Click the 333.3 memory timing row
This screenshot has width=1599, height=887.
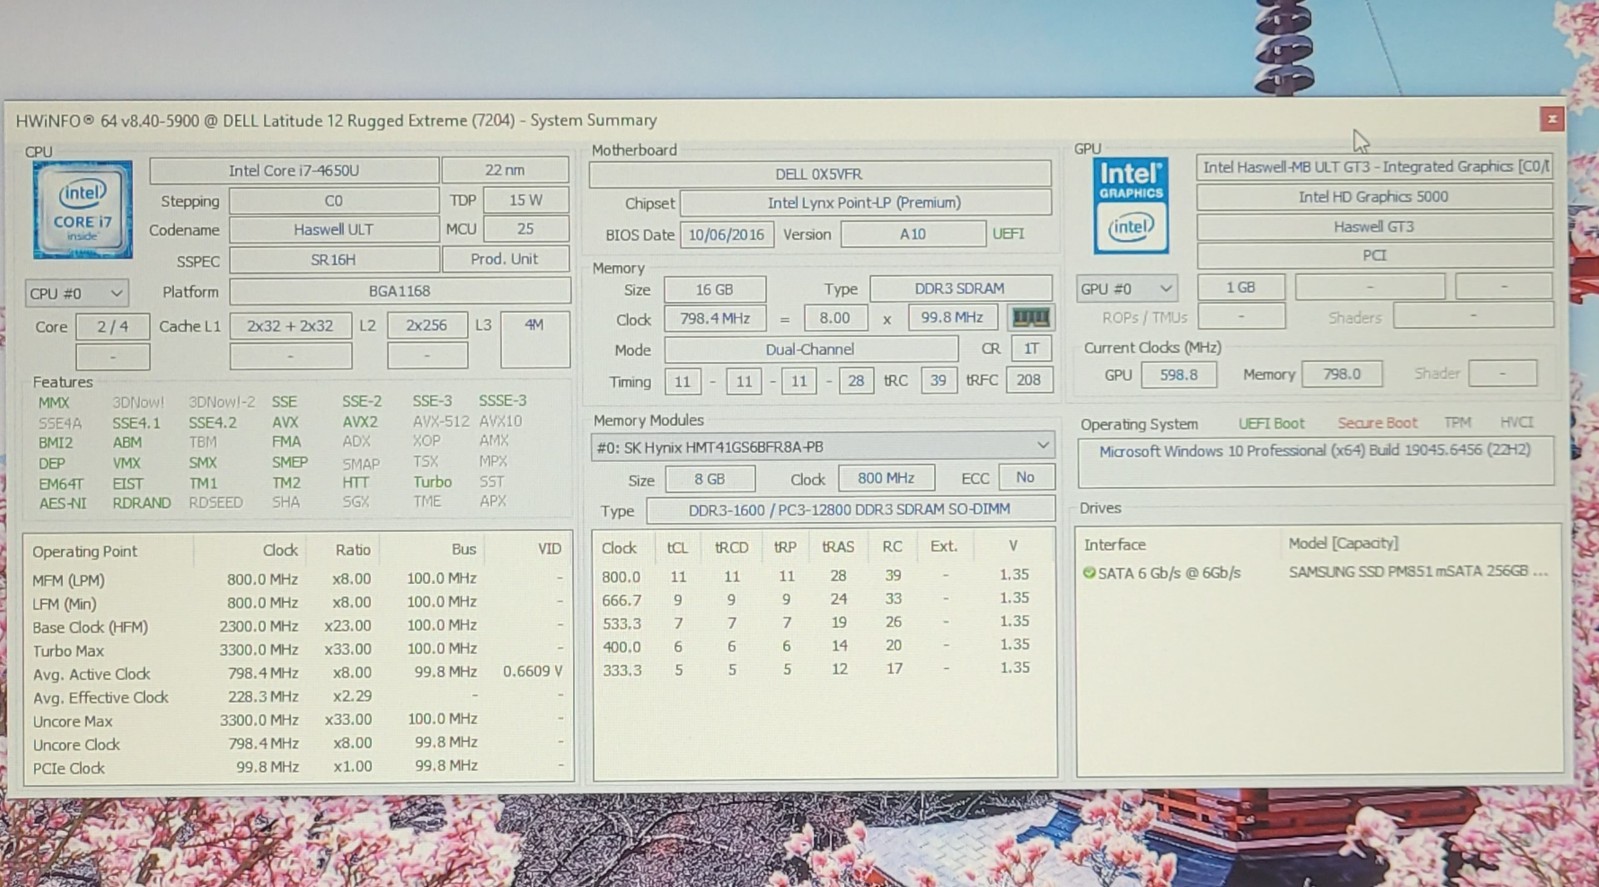point(824,669)
